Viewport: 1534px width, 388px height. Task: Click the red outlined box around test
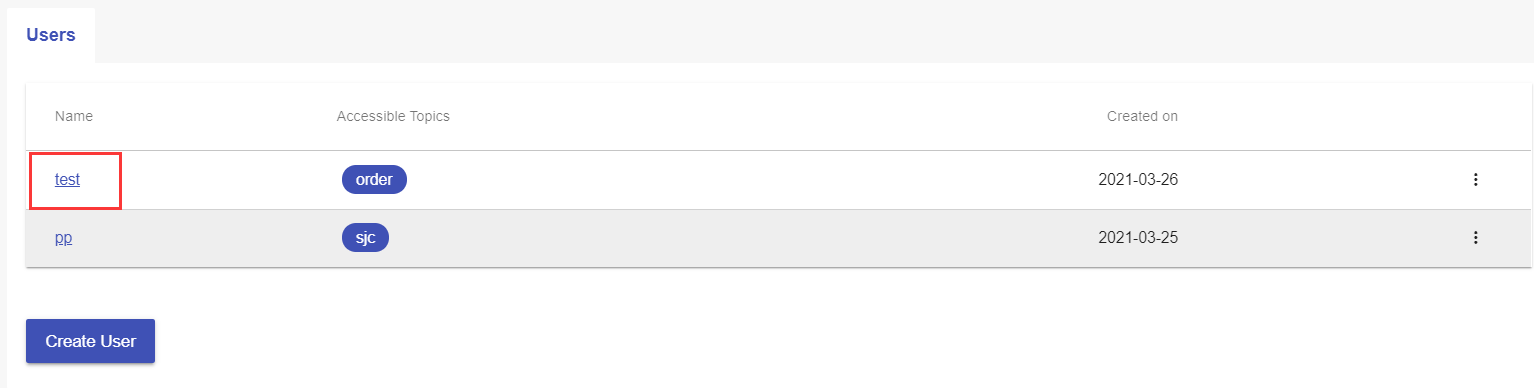point(75,181)
